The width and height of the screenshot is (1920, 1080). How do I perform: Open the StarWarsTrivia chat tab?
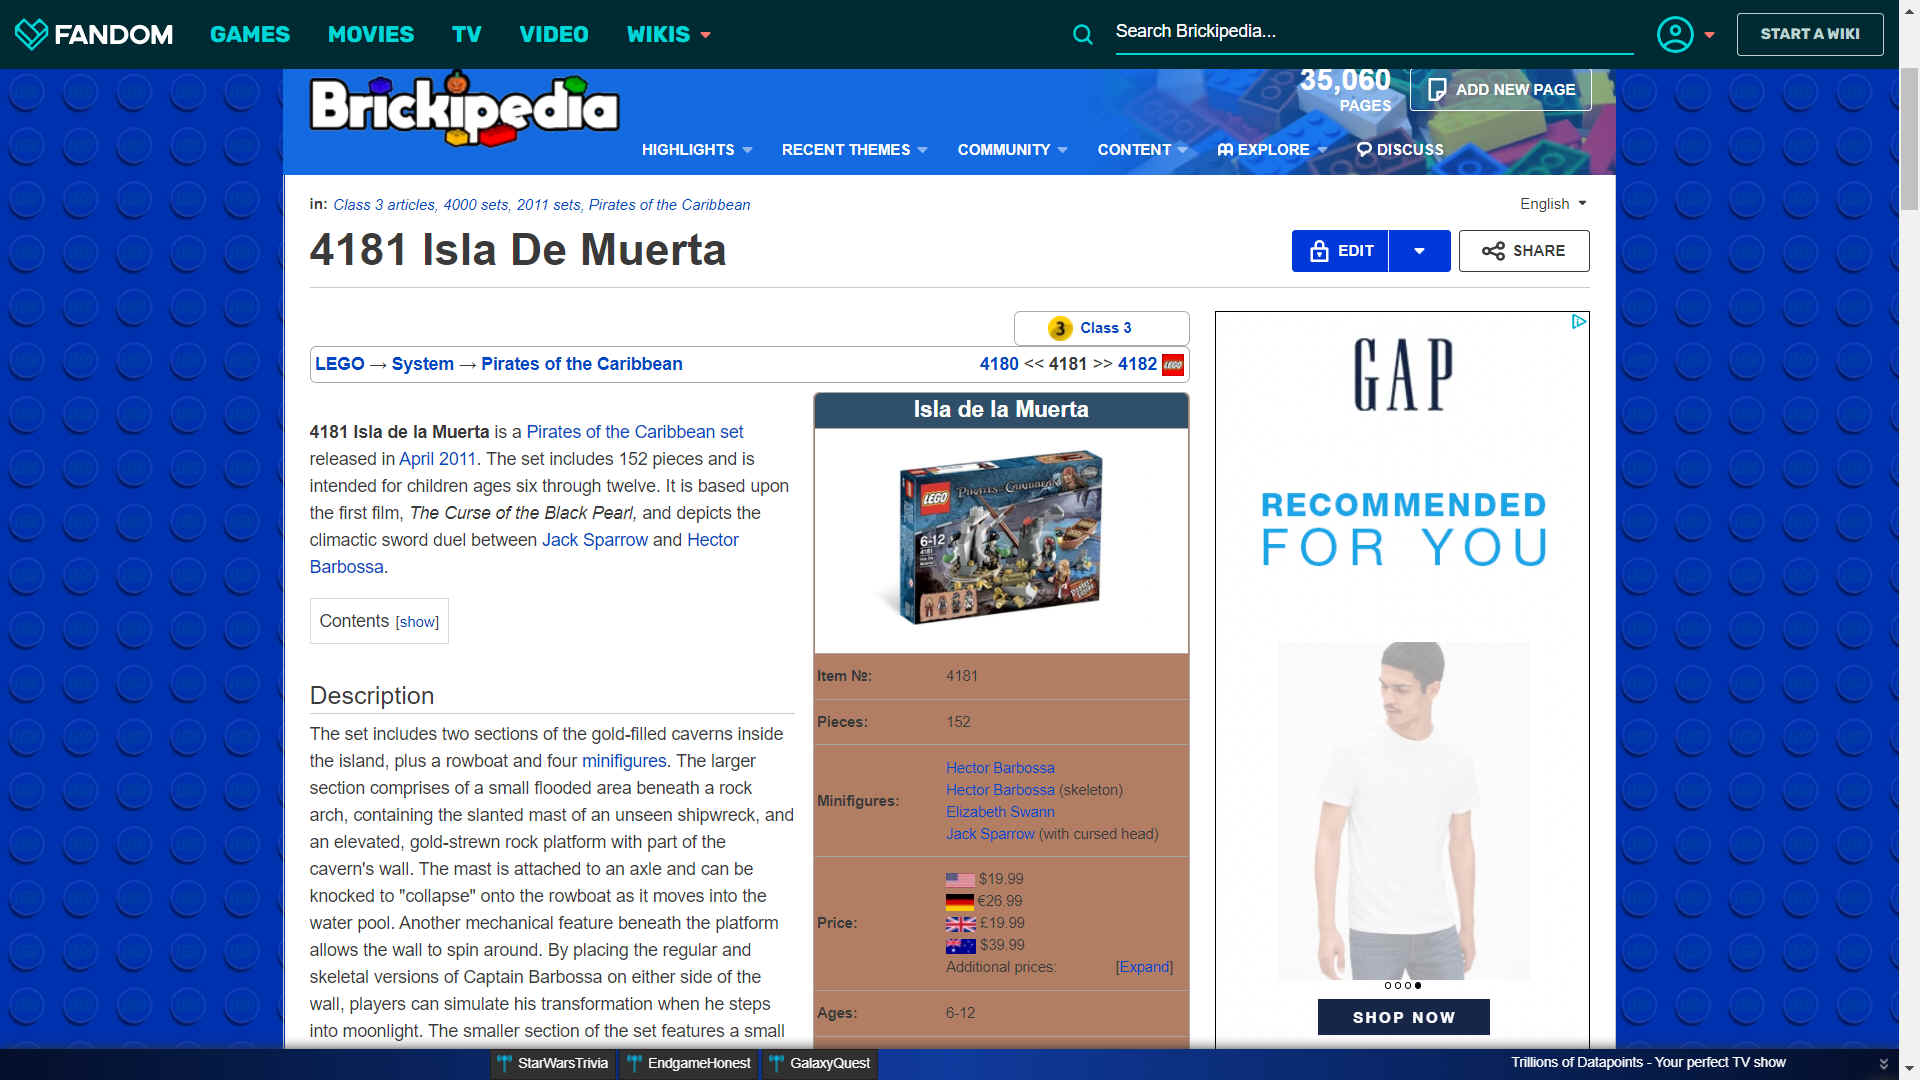point(553,1063)
